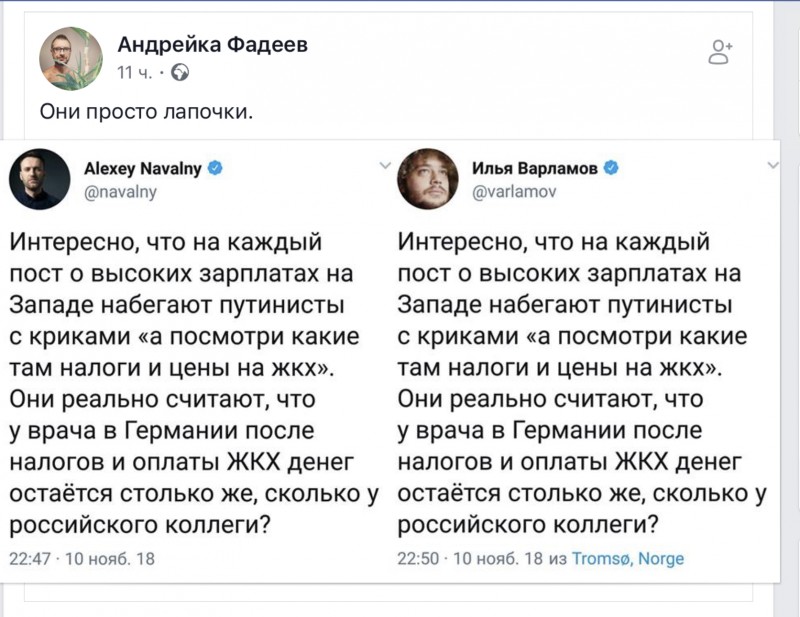The width and height of the screenshot is (800, 617).
Task: Open Андрейка Фадеев's profile picture
Action: (71, 58)
